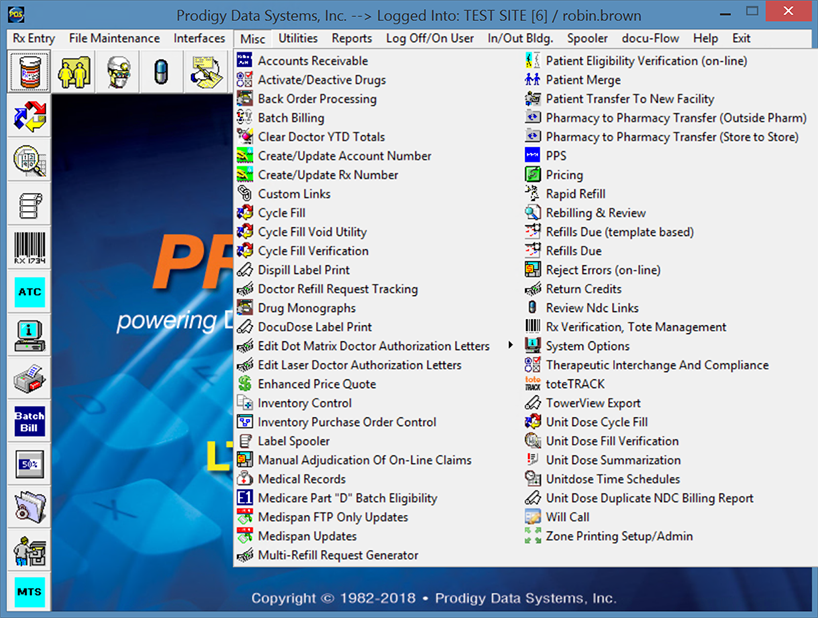Open the Reports menu
Image resolution: width=818 pixels, height=618 pixels.
pos(352,38)
